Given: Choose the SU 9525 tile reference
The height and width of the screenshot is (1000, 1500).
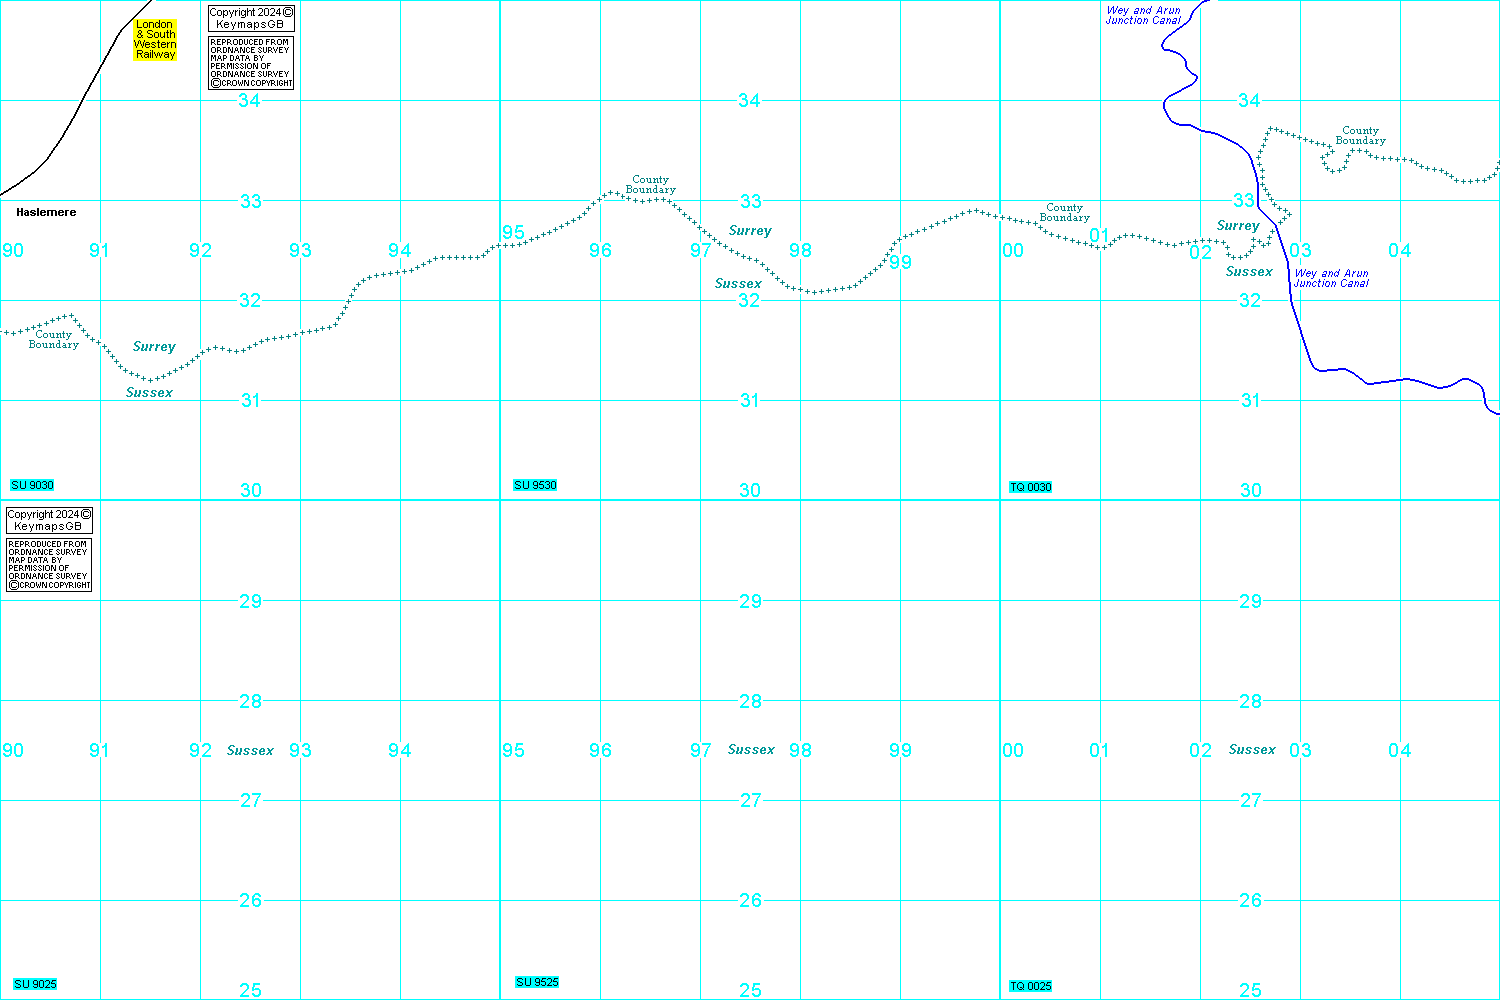Looking at the screenshot, I should click(x=537, y=982).
